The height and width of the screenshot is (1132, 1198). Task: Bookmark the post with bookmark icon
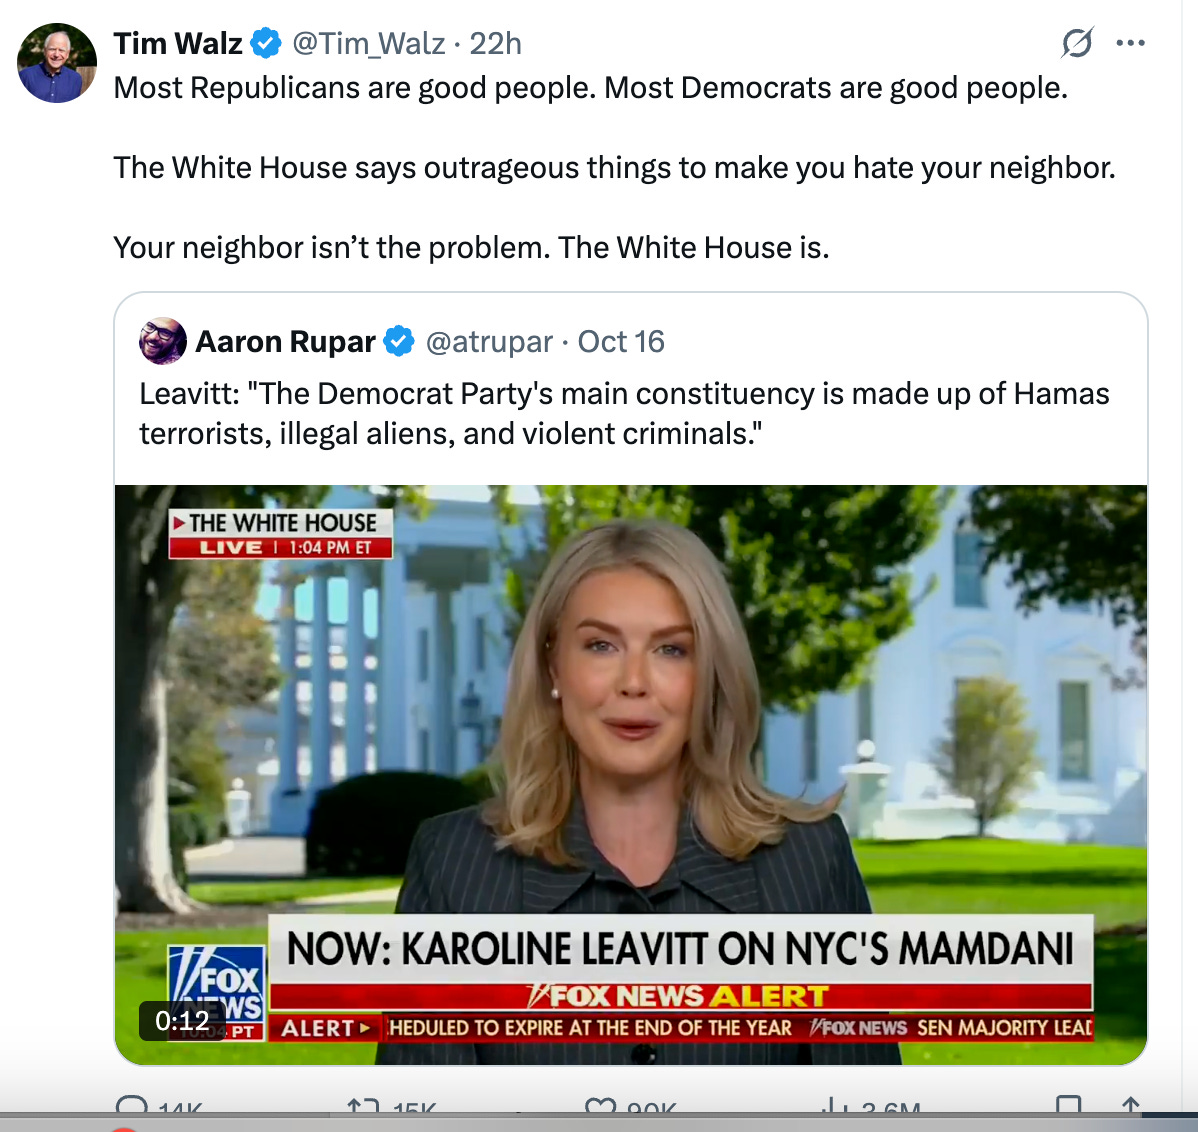1068,1105
